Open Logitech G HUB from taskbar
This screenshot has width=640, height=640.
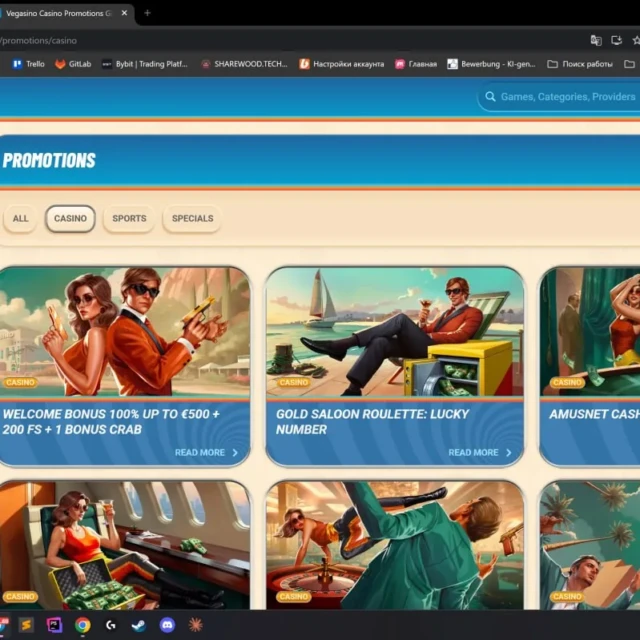coord(111,625)
